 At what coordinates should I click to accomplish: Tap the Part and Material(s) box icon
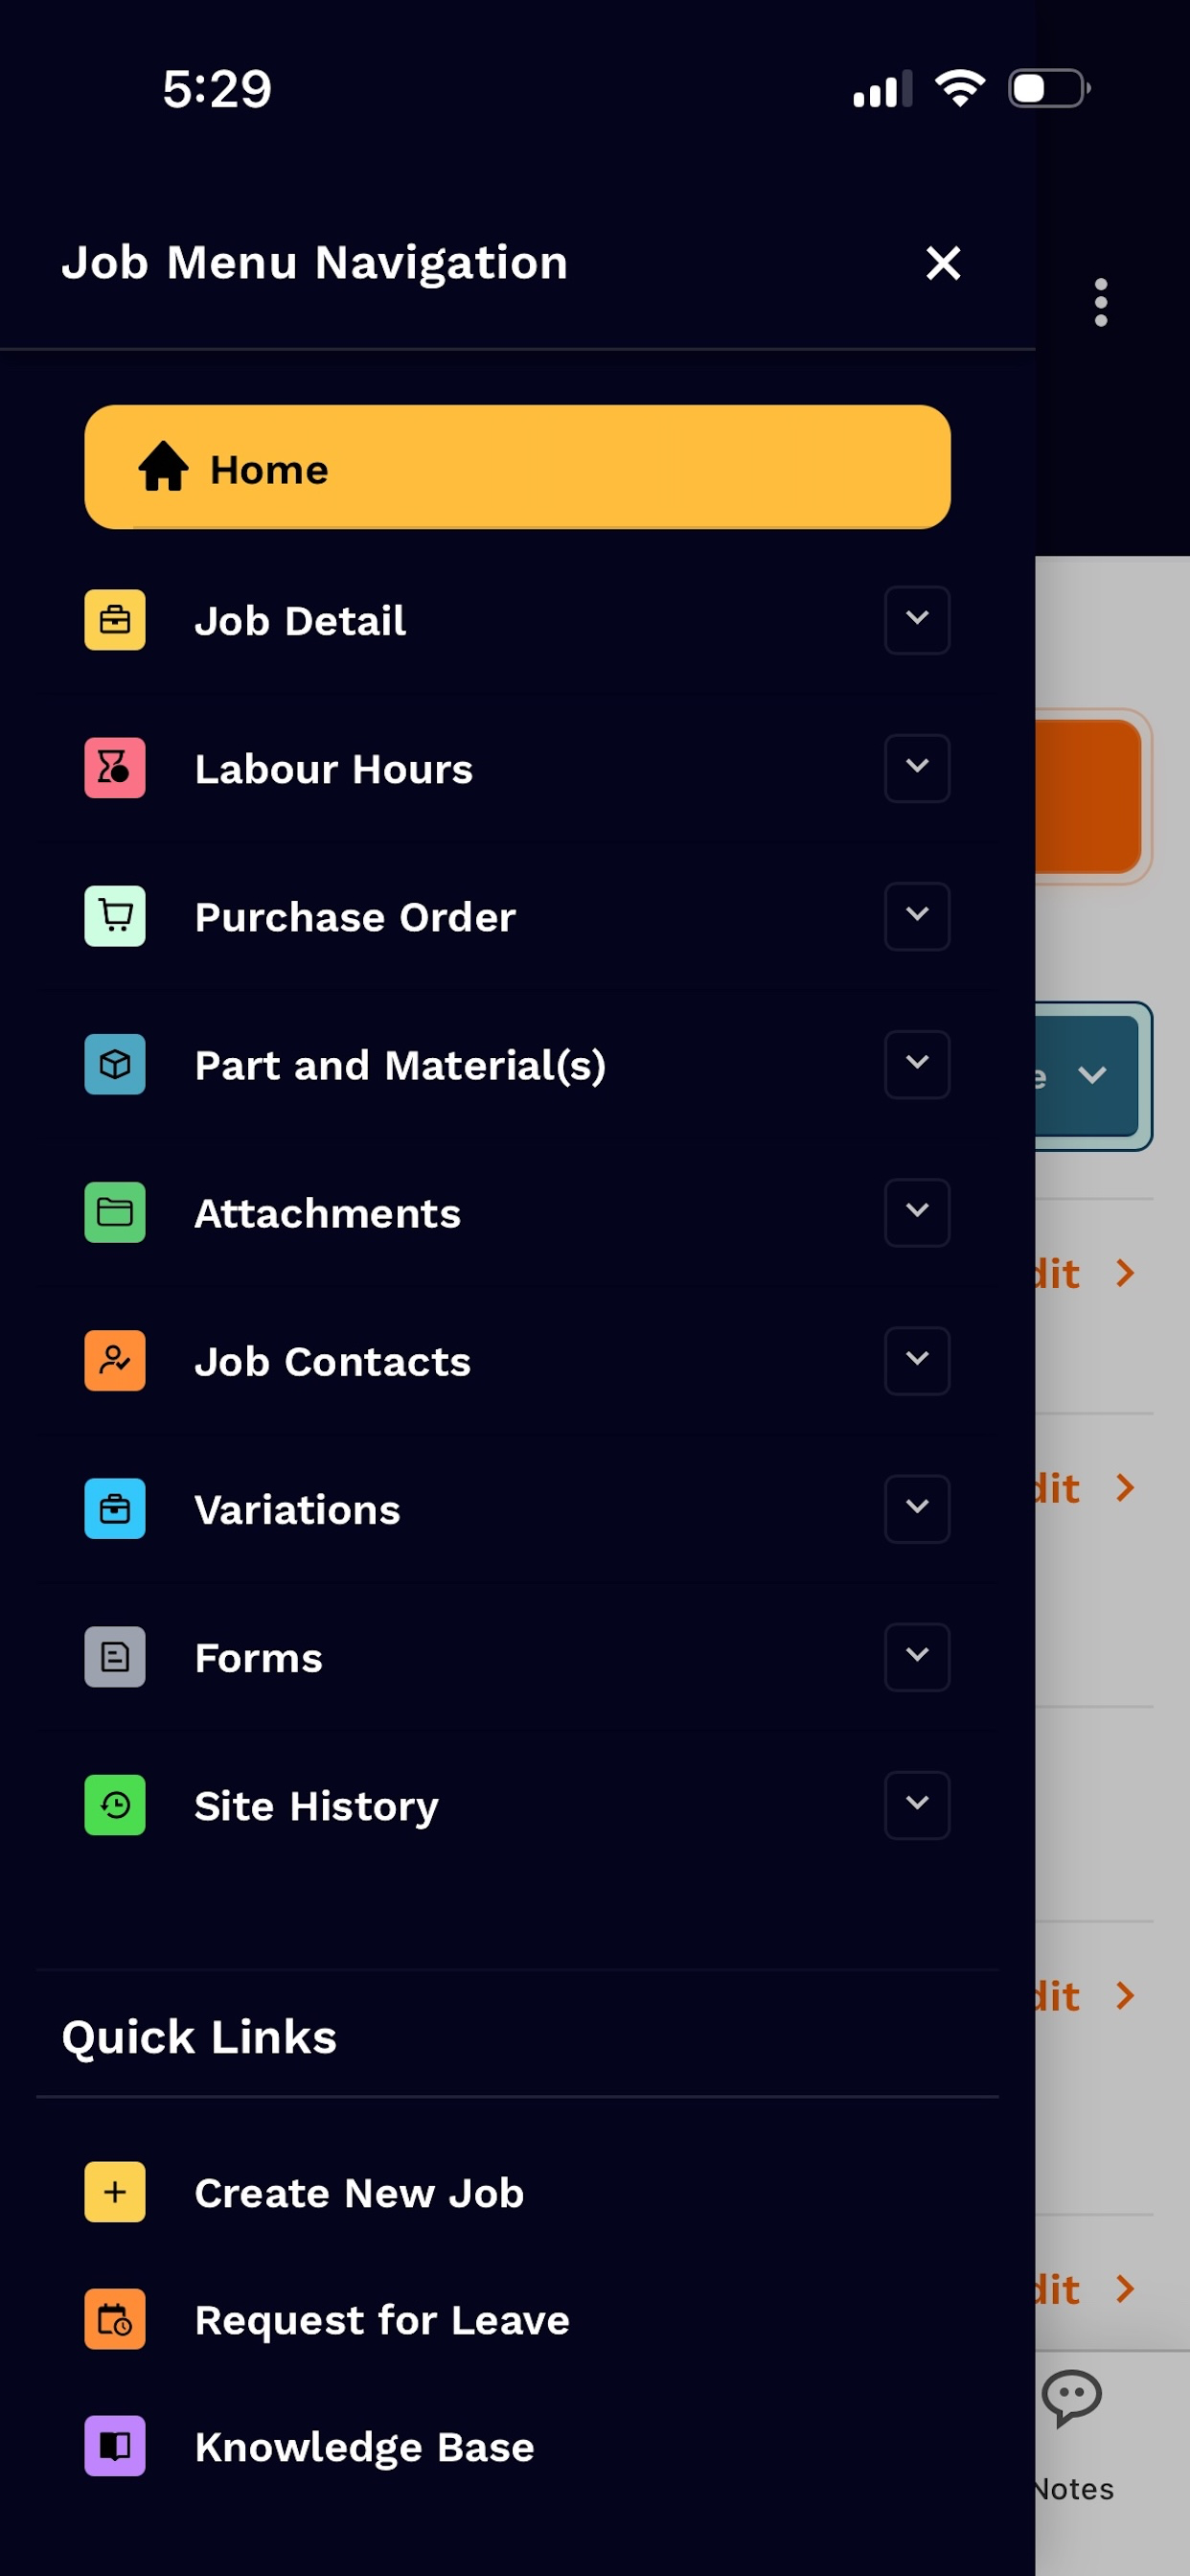tap(115, 1064)
